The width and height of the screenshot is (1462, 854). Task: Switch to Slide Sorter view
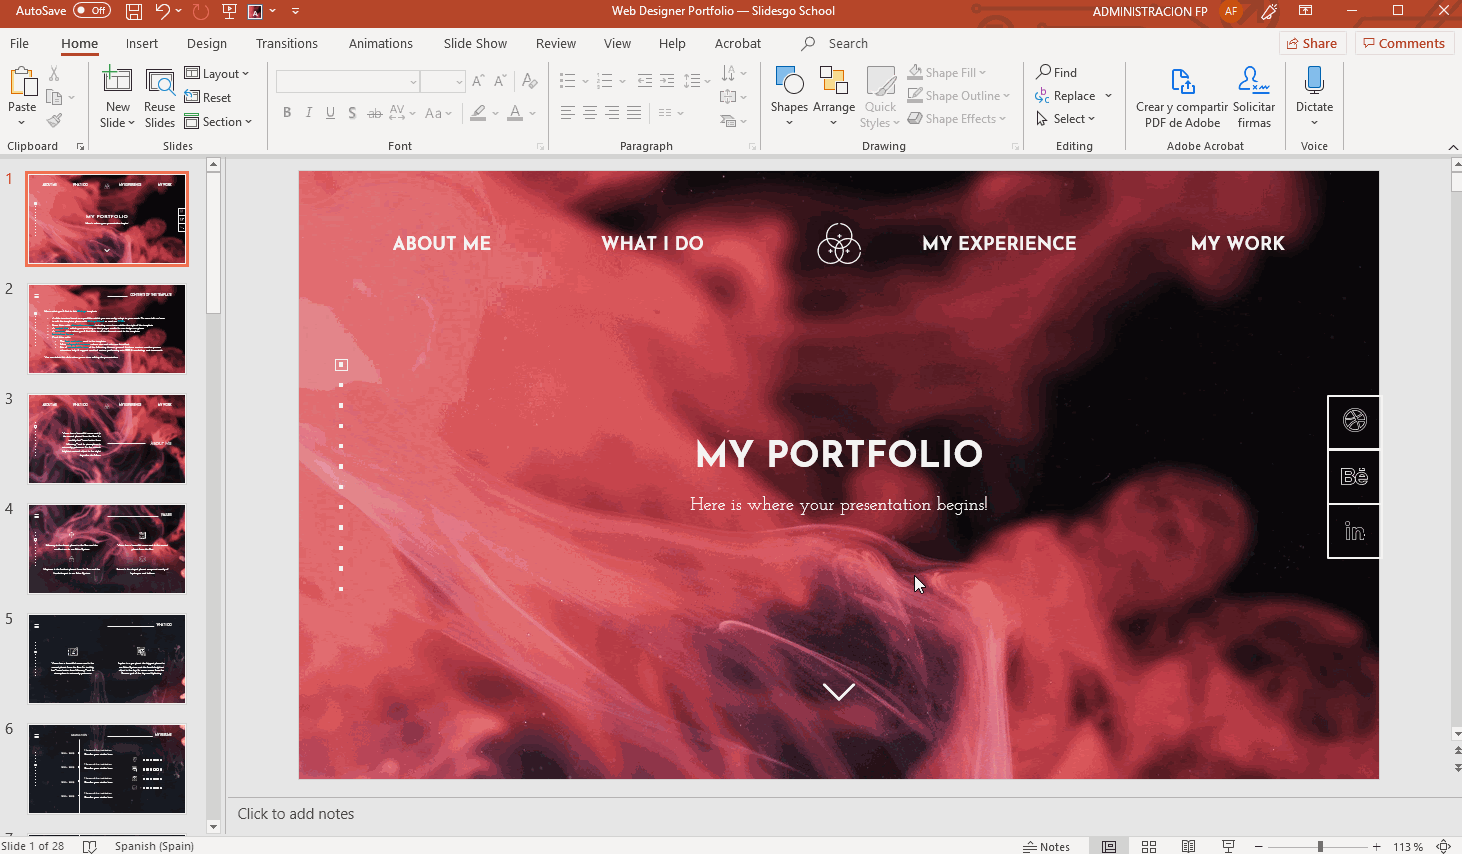pyautogui.click(x=1149, y=846)
